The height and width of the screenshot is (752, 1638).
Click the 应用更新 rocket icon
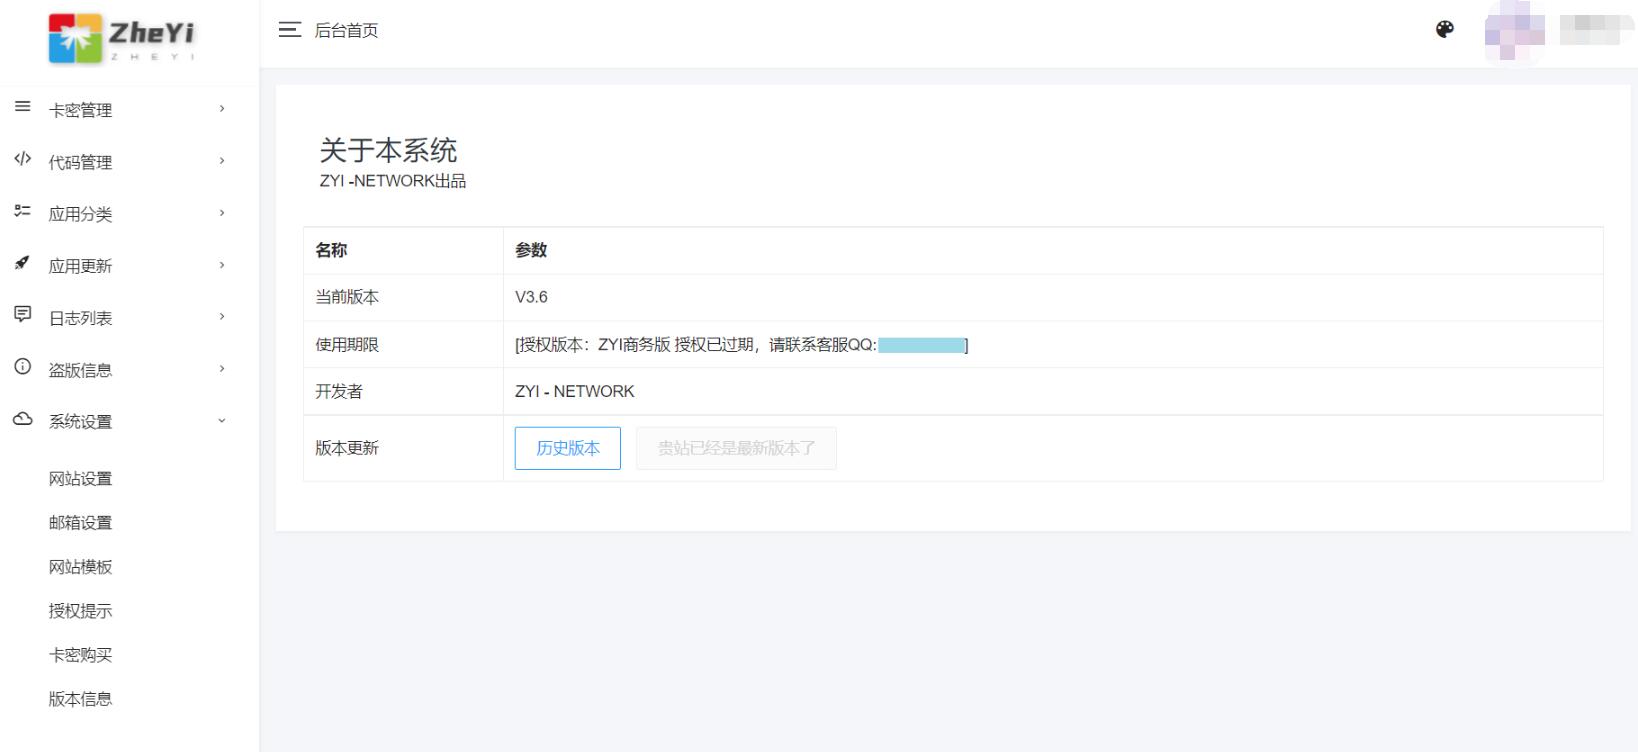[x=23, y=263]
